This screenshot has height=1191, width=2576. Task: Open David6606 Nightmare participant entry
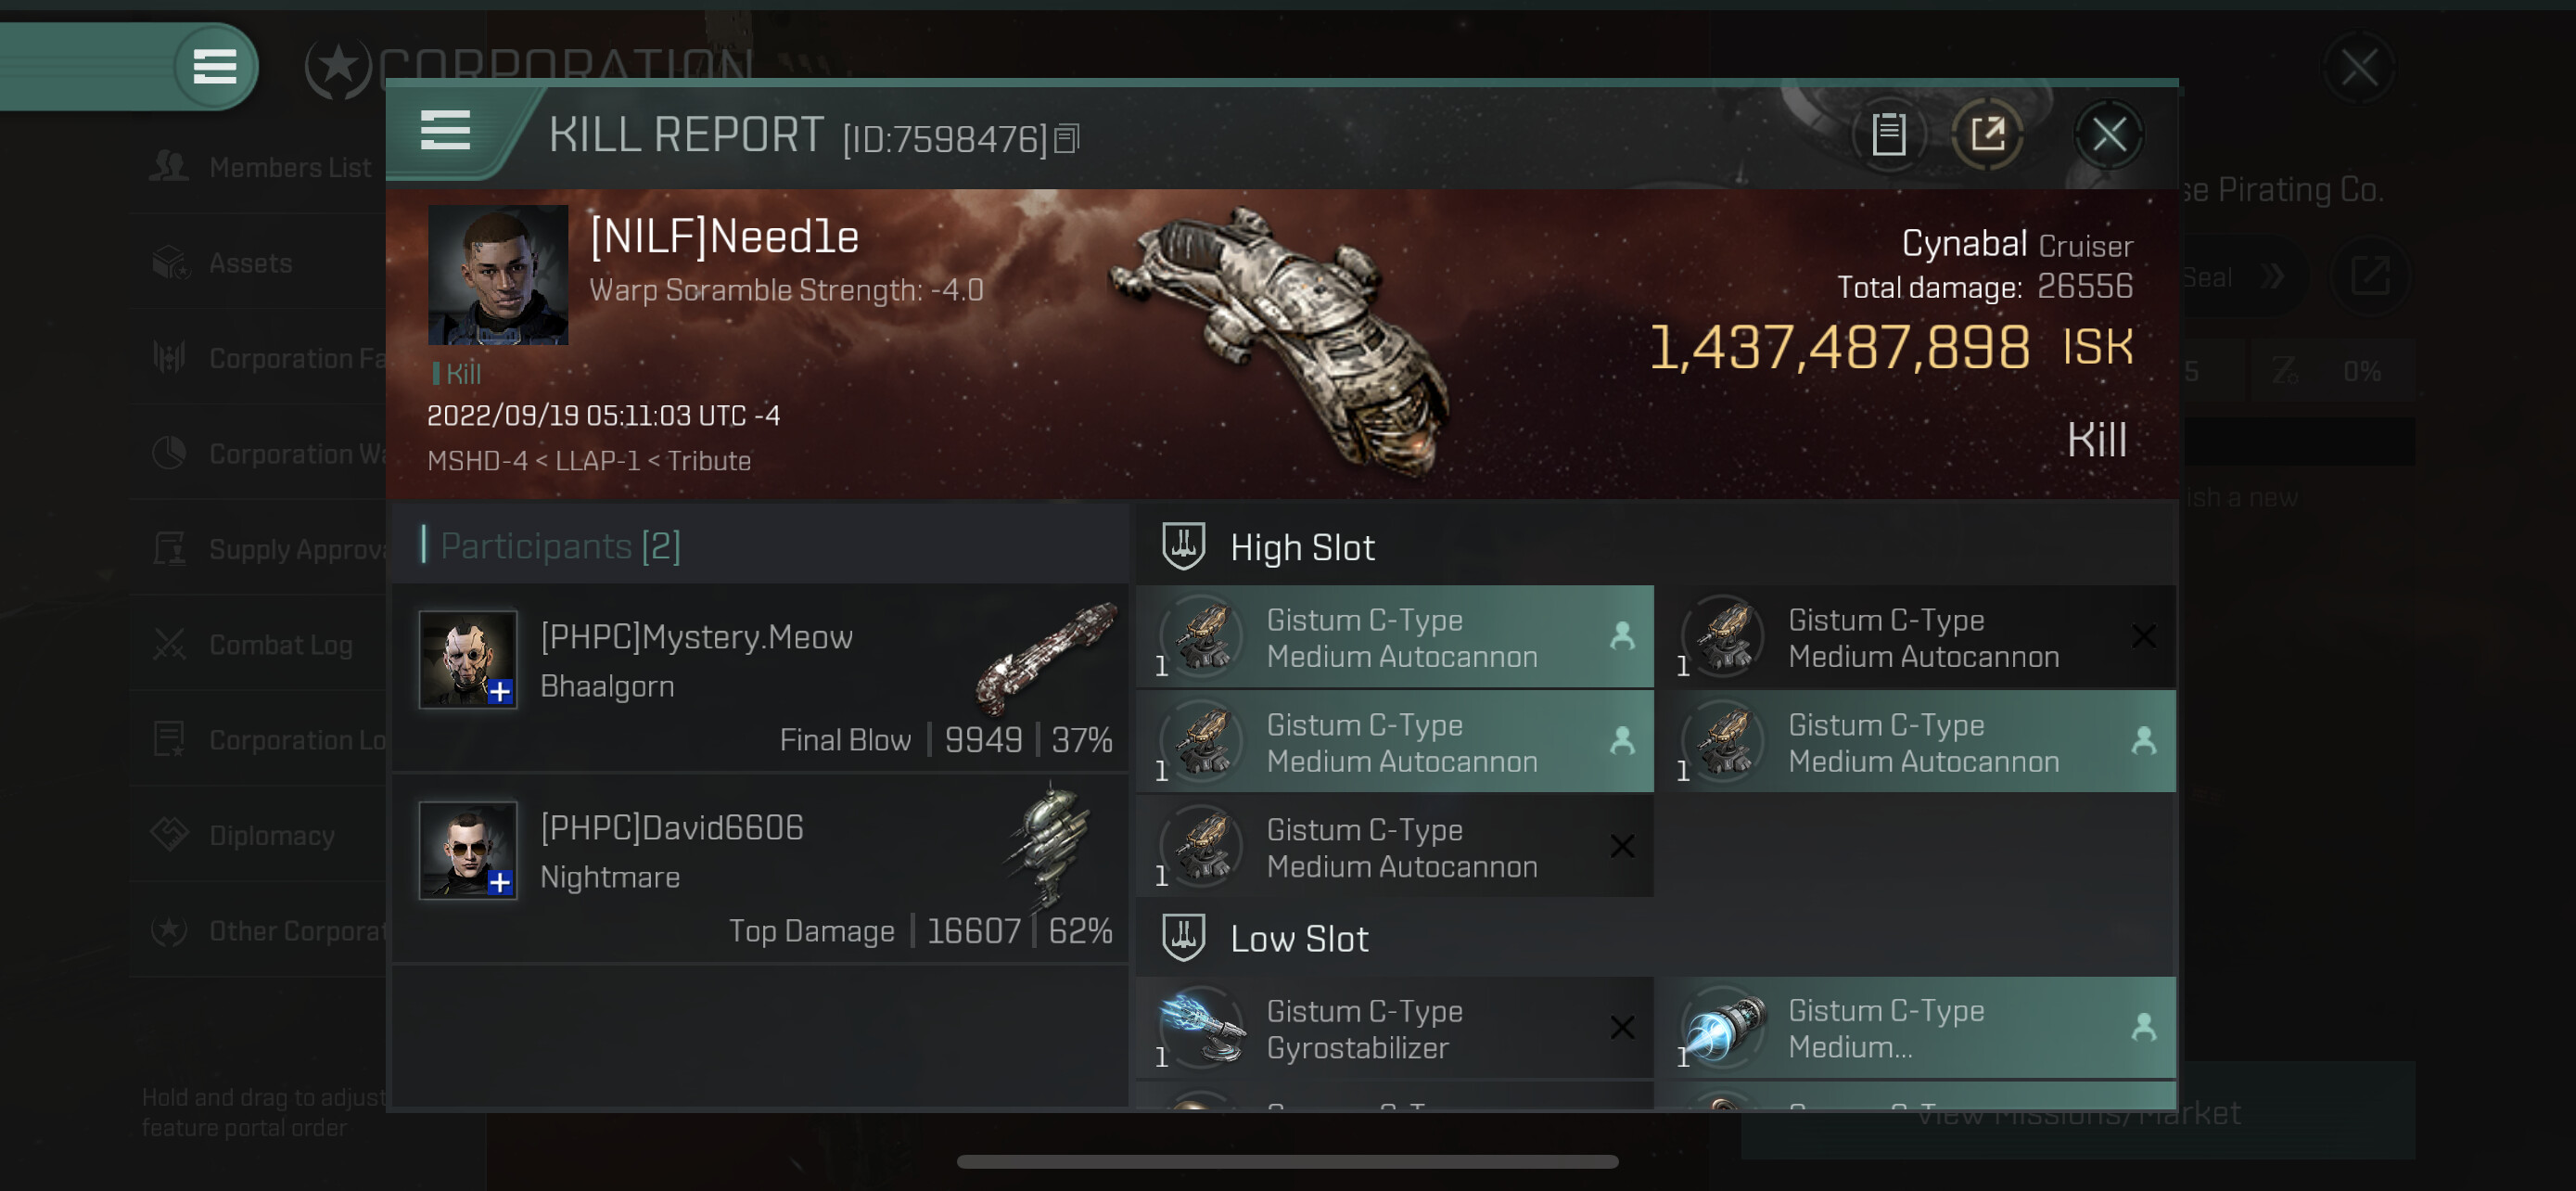(761, 869)
